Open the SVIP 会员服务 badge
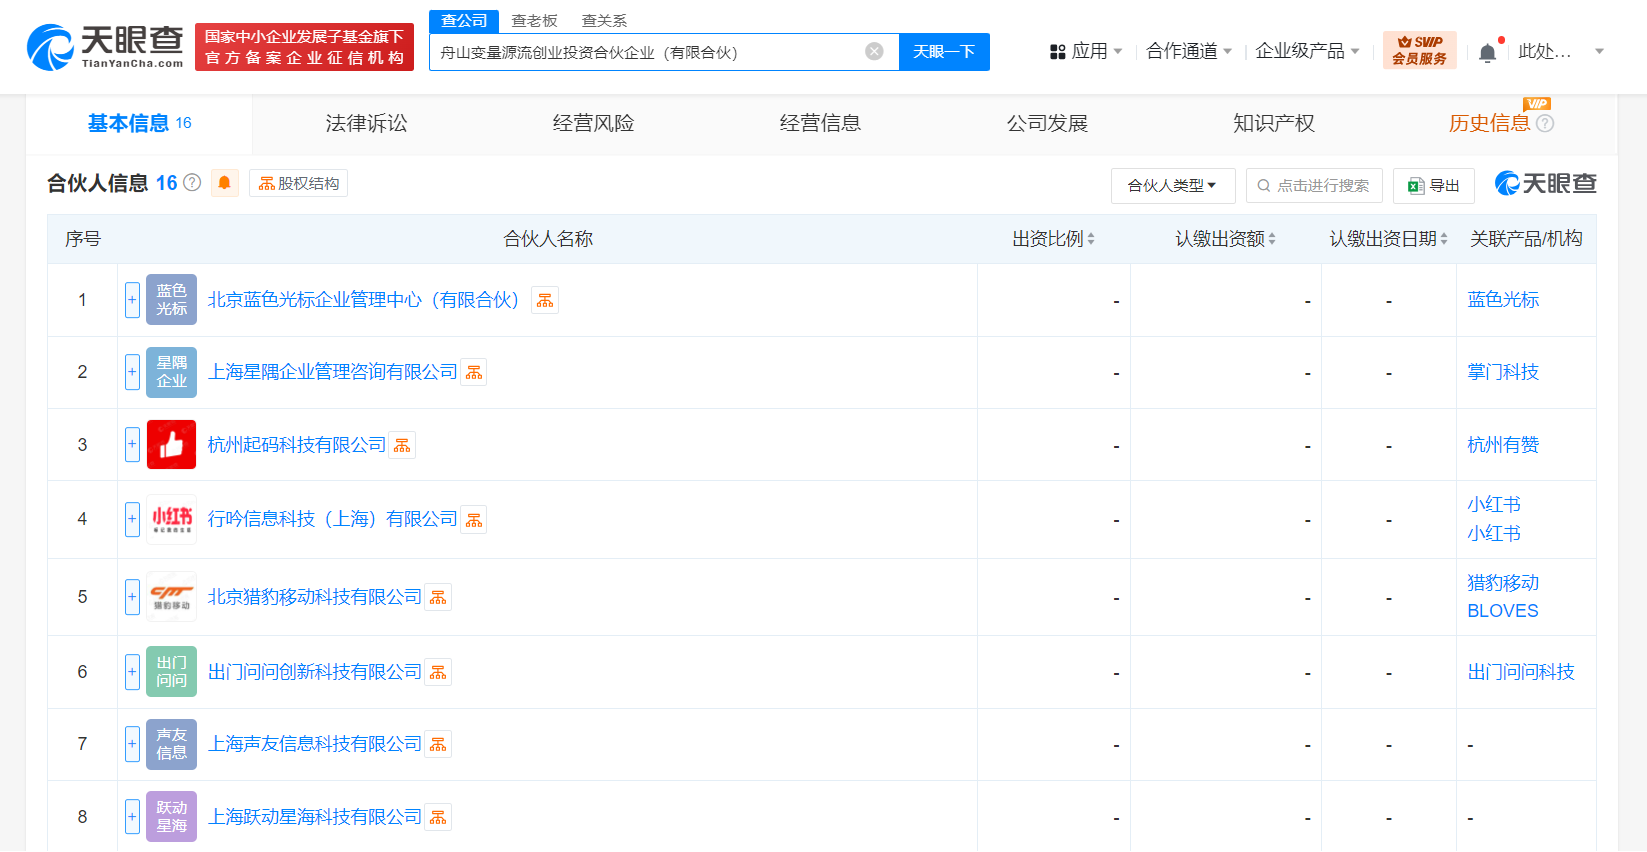The height and width of the screenshot is (852, 1647). pos(1419,50)
